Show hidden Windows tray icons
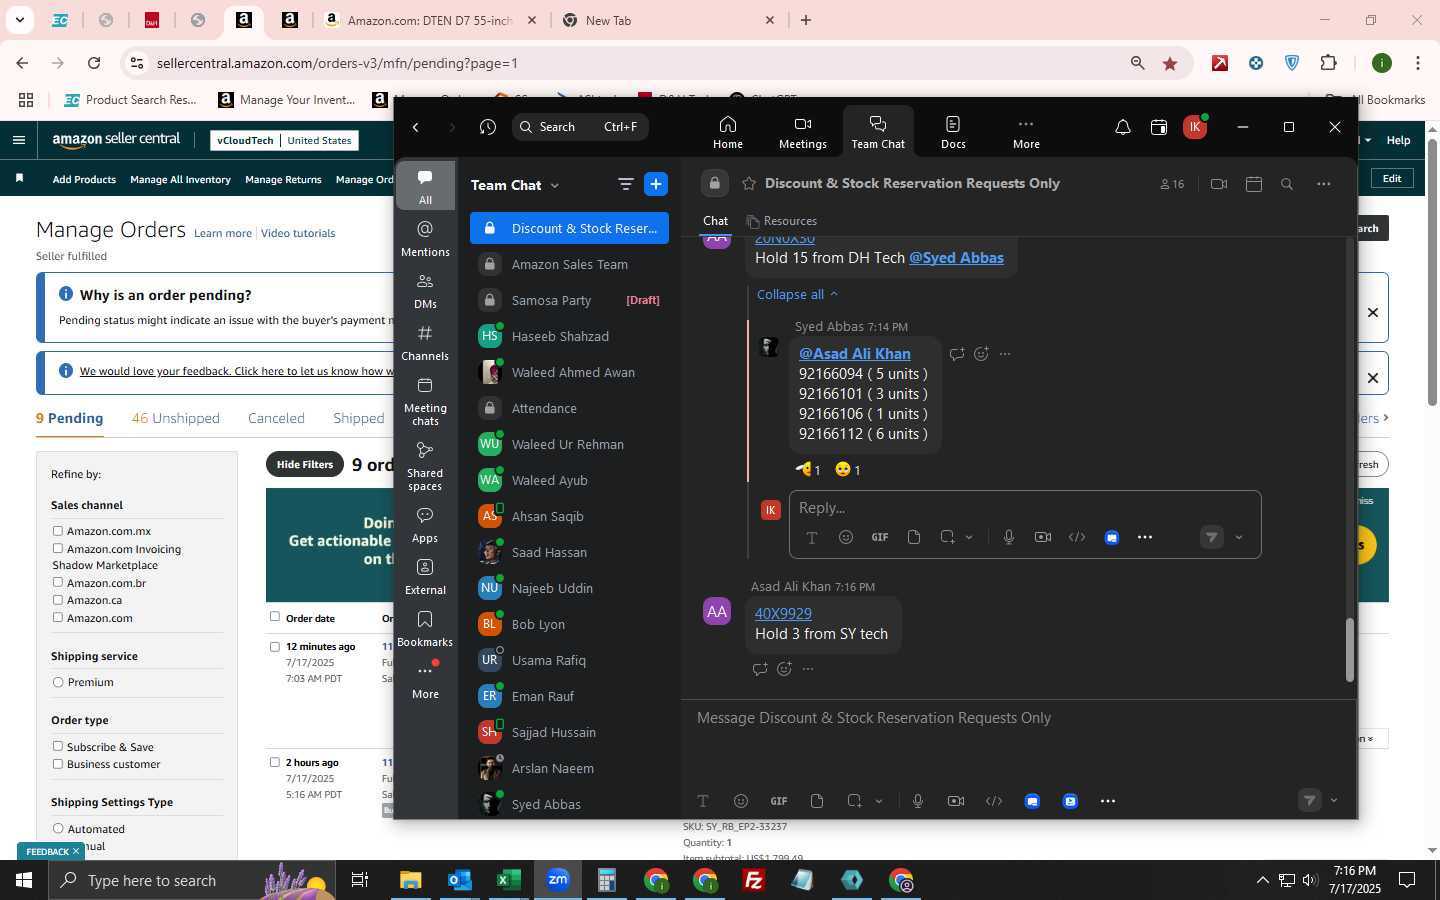The width and height of the screenshot is (1440, 900). [x=1262, y=880]
